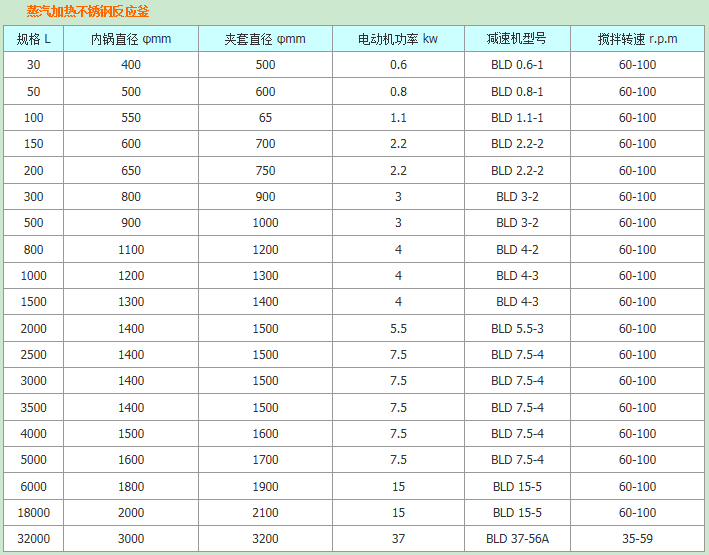This screenshot has height=555, width=709.
Task: Select the 35-59 stirring speed cell
Action: [x=637, y=539]
